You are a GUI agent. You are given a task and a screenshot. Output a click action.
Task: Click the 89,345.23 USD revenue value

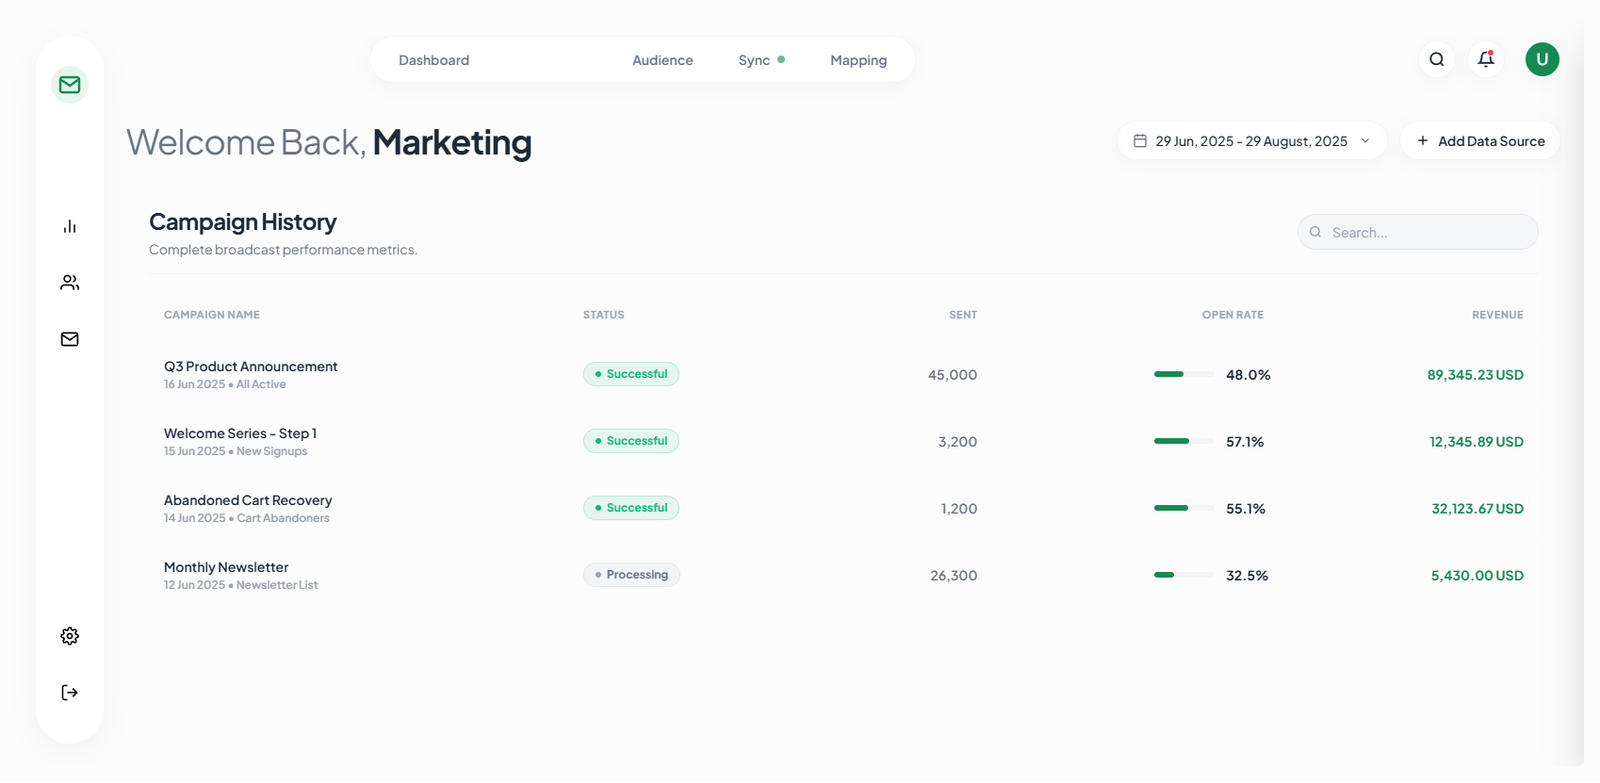pyautogui.click(x=1476, y=375)
